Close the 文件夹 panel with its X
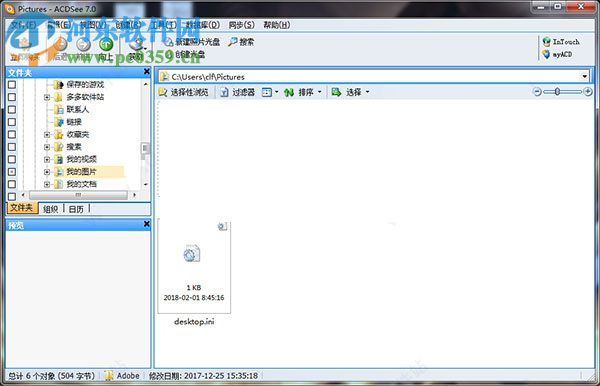The width and height of the screenshot is (600, 386). pyautogui.click(x=147, y=72)
